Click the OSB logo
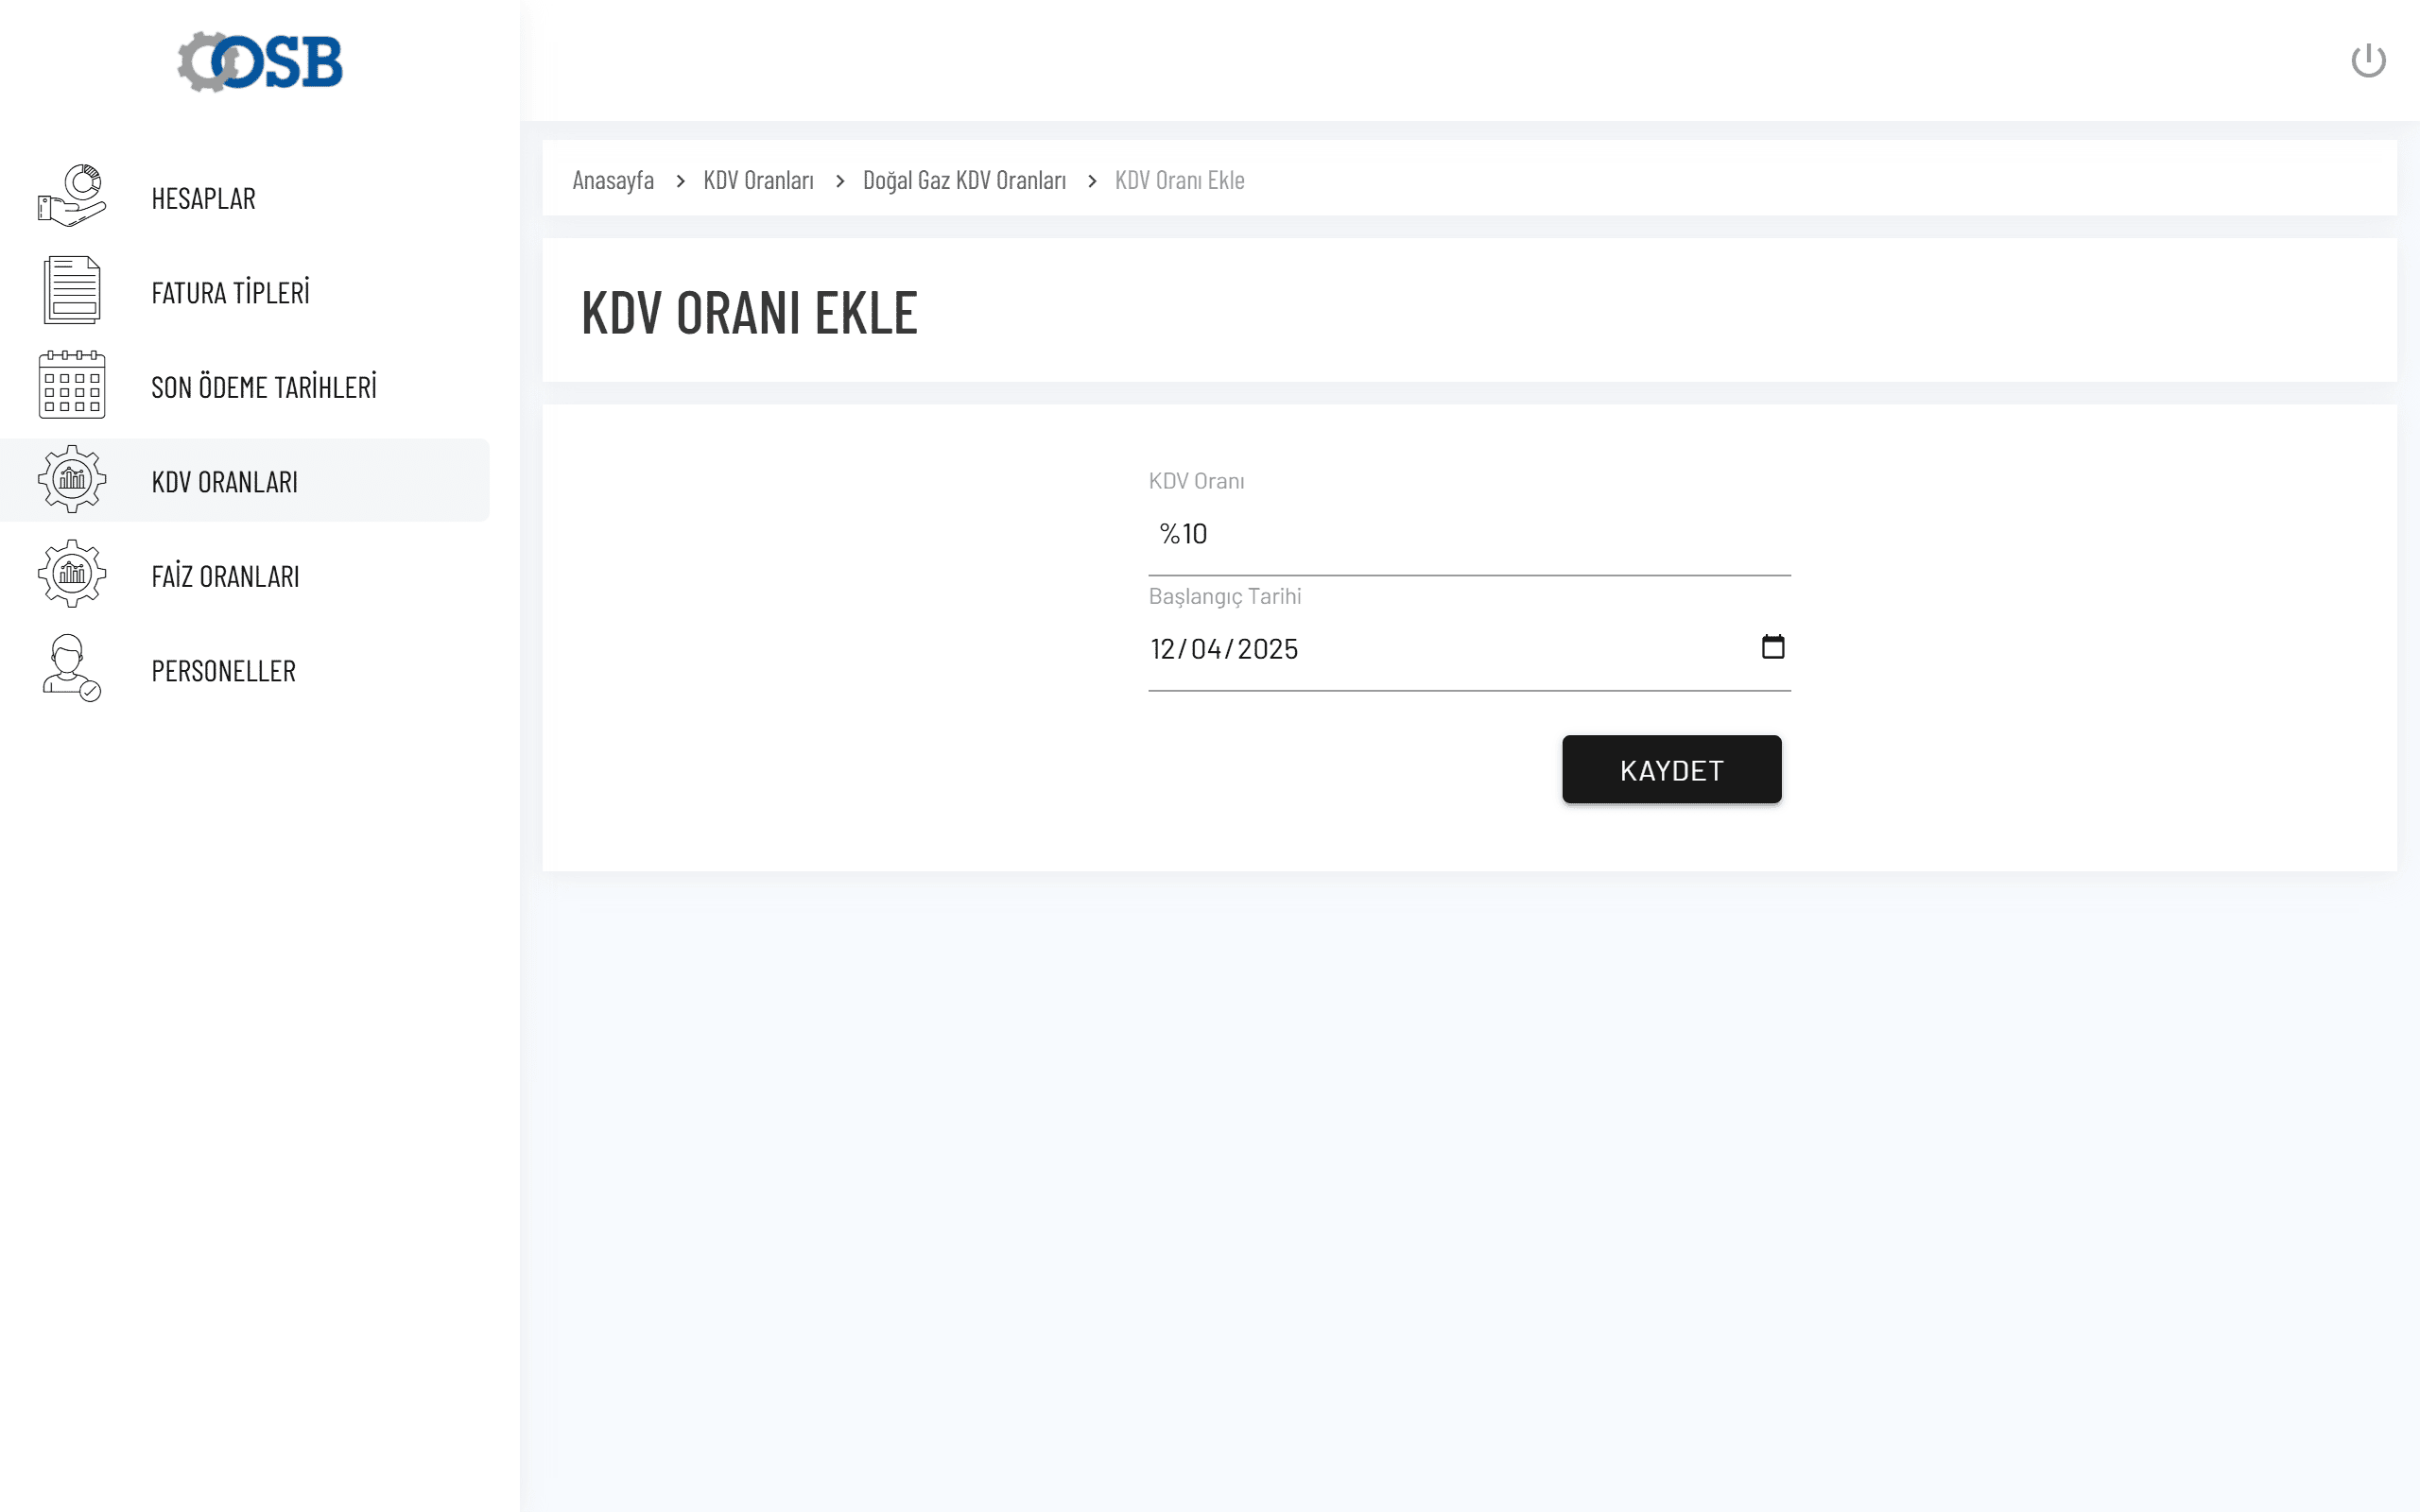Image resolution: width=2420 pixels, height=1512 pixels. (x=260, y=62)
